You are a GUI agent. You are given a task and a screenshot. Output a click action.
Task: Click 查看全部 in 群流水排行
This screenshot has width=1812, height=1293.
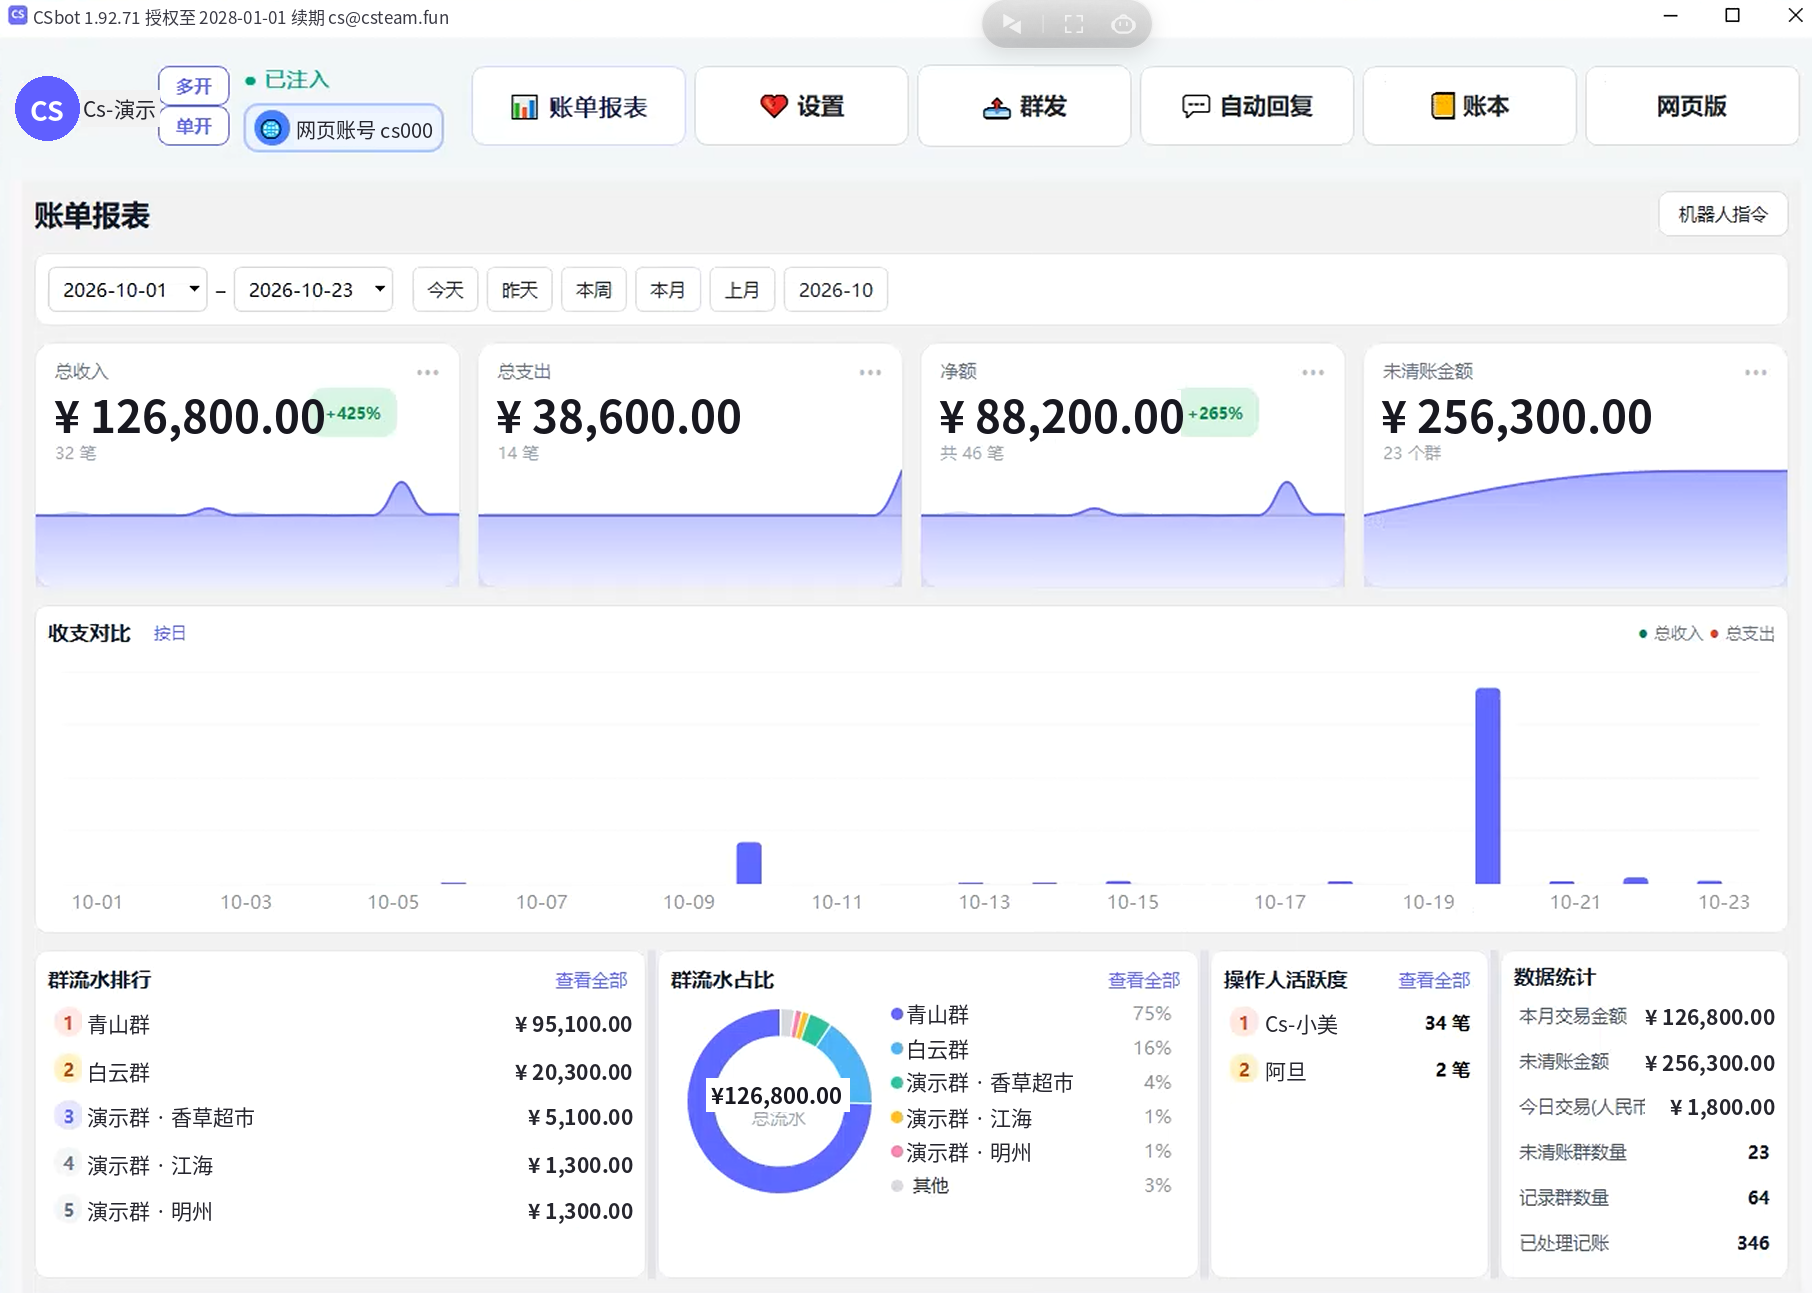(x=591, y=980)
